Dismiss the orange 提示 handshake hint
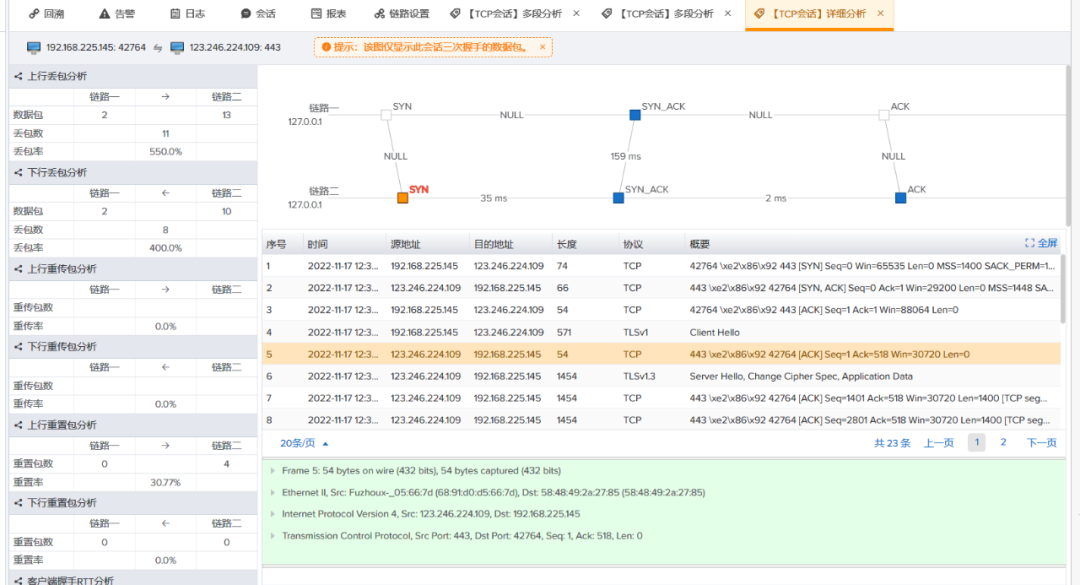Viewport: 1080px width, 585px height. [x=543, y=47]
